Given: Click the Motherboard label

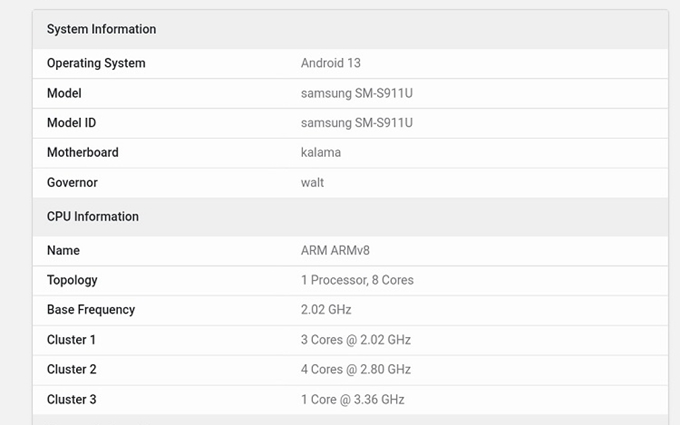Looking at the screenshot, I should click(x=82, y=153).
